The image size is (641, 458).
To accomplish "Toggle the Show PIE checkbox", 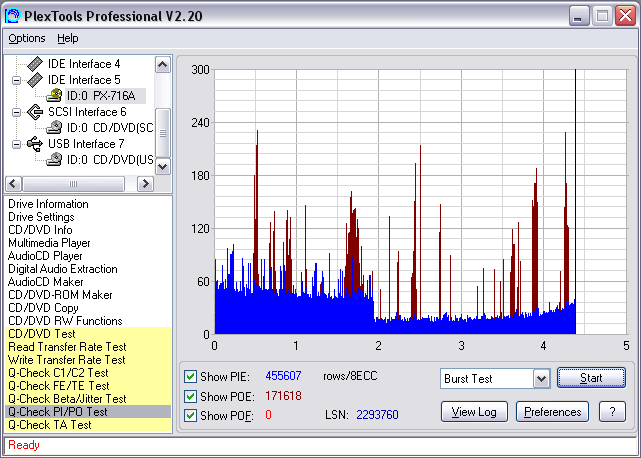I will [x=190, y=376].
